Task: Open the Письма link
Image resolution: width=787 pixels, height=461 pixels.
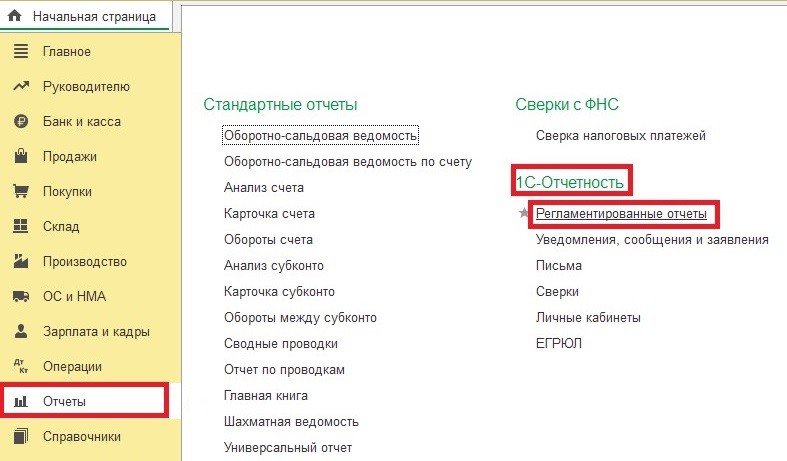Action: [x=559, y=266]
